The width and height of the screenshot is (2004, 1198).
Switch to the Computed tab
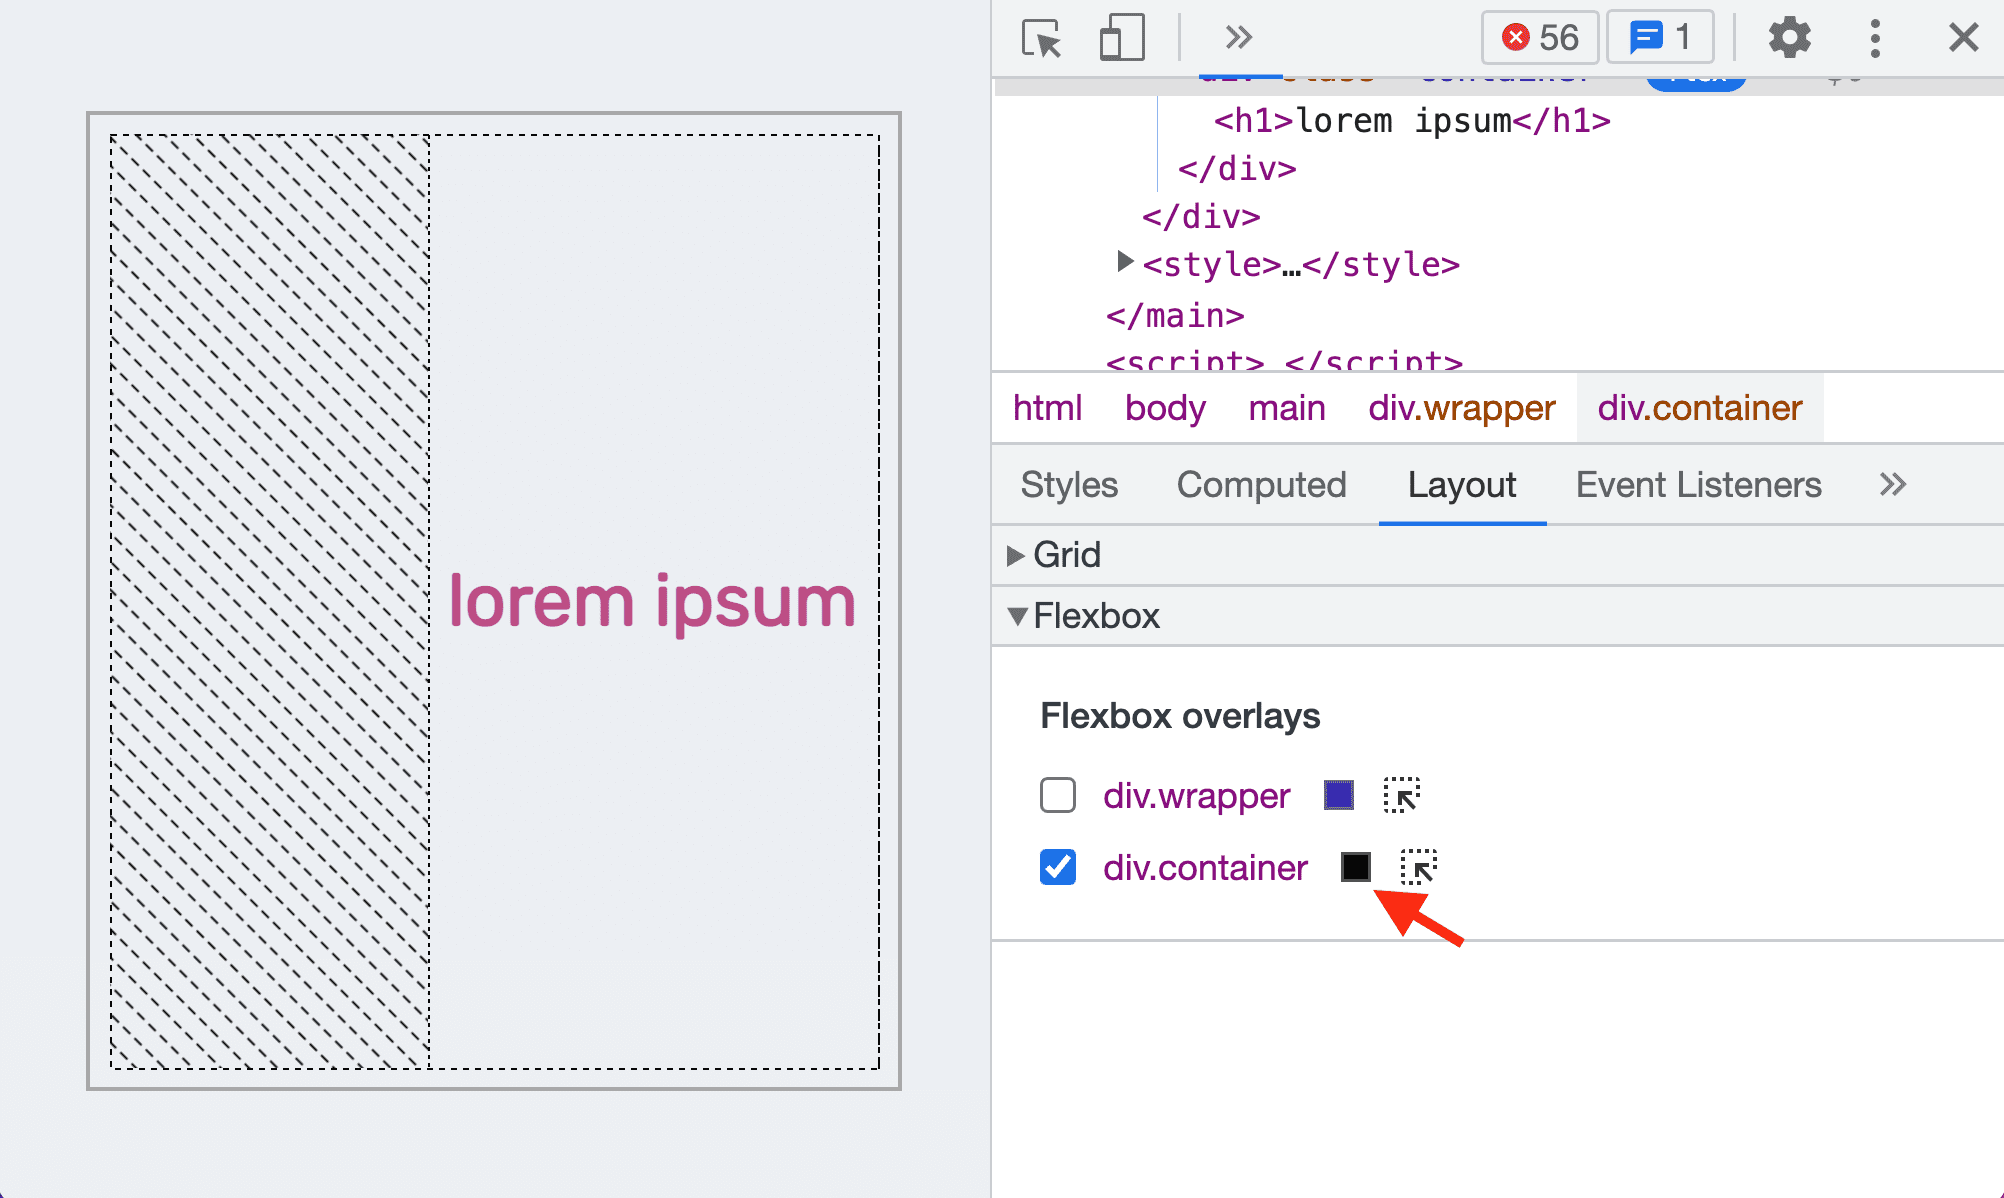[1262, 483]
